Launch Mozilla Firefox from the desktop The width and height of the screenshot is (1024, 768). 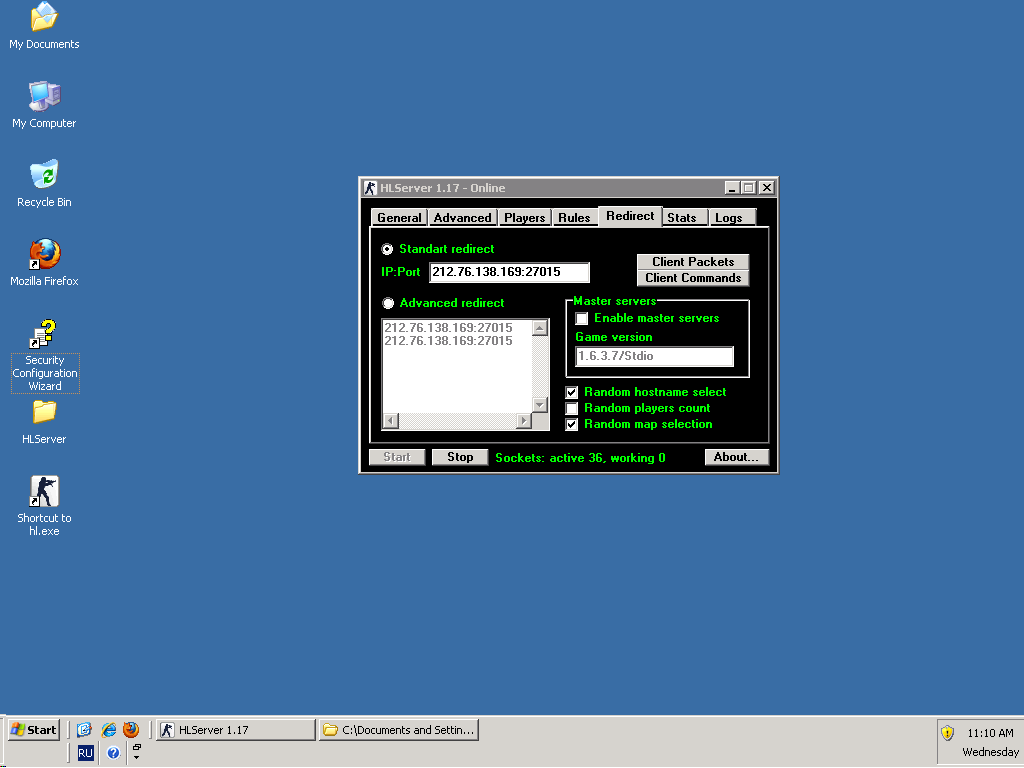(x=44, y=255)
